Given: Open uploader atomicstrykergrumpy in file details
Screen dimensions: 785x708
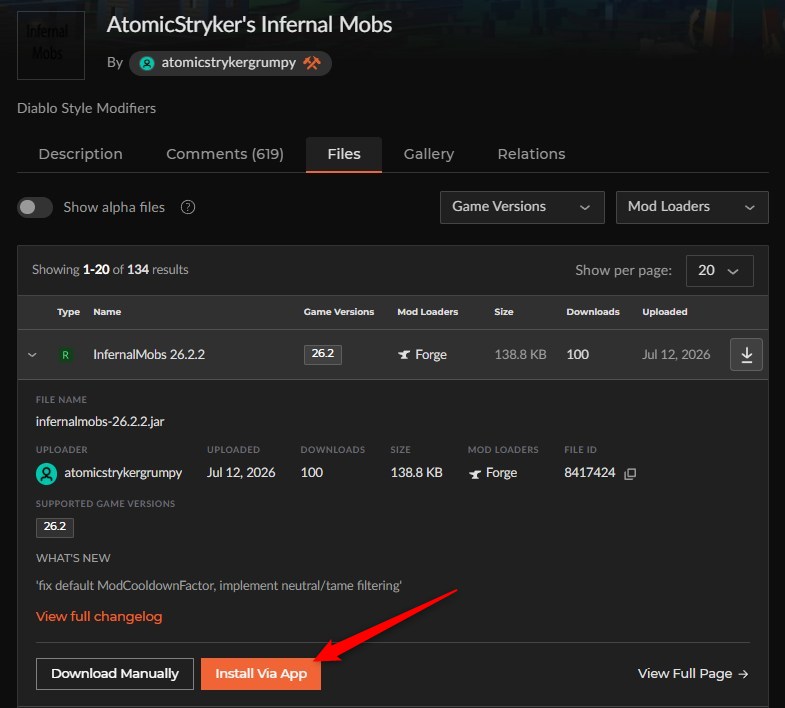Looking at the screenshot, I should point(123,473).
